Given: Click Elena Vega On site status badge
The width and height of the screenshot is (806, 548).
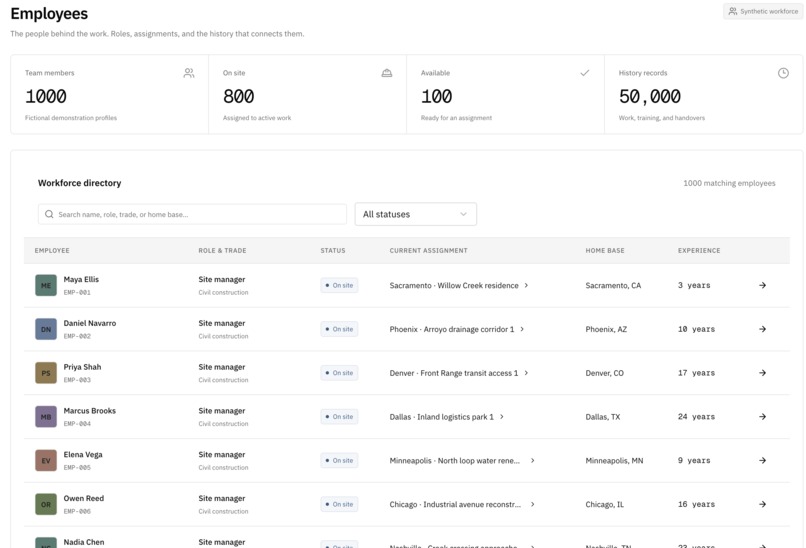Looking at the screenshot, I should pyautogui.click(x=339, y=461).
